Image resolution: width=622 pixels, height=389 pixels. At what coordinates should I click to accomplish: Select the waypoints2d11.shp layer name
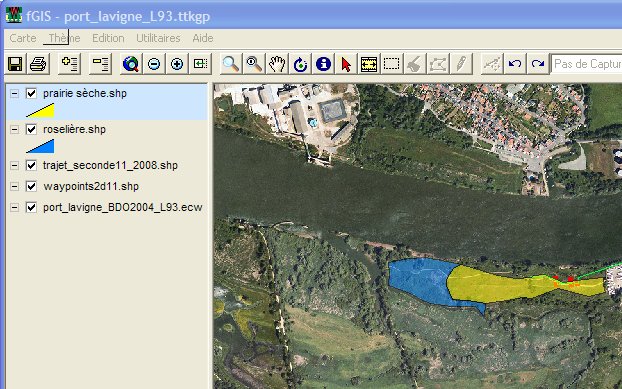(x=91, y=186)
